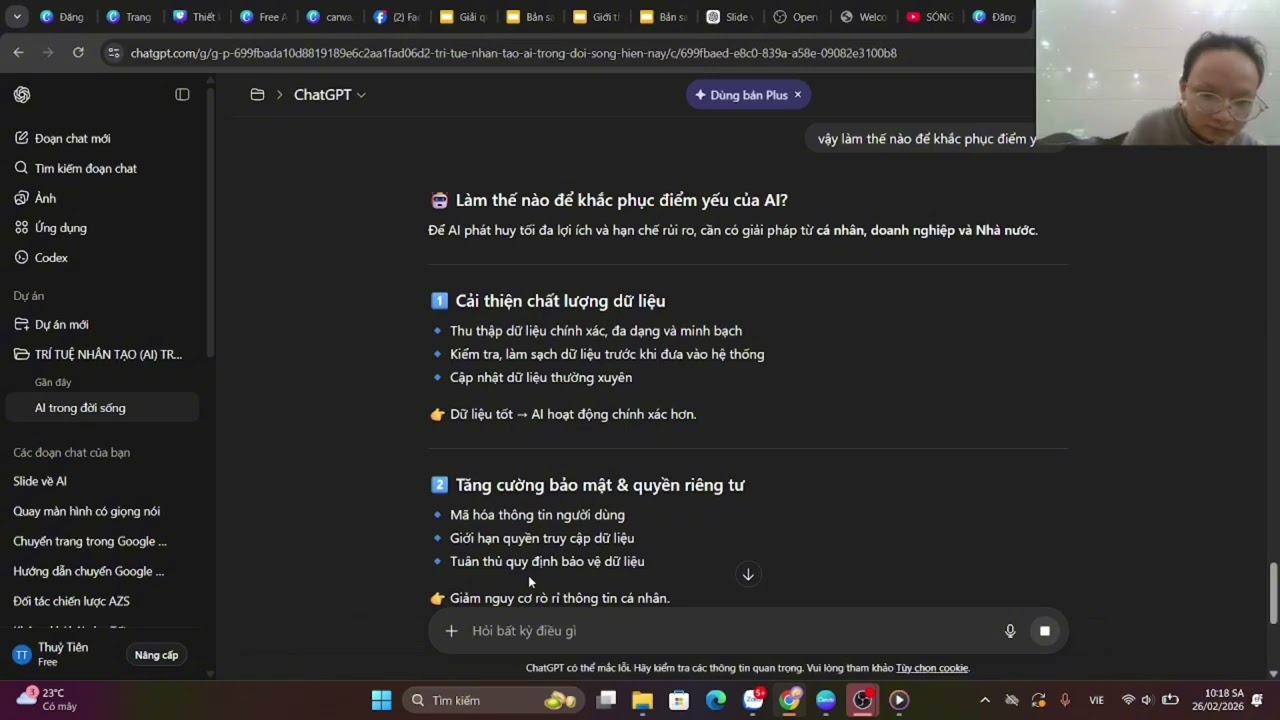Open the Windows Start menu
The width and height of the screenshot is (1280, 720).
tap(381, 700)
